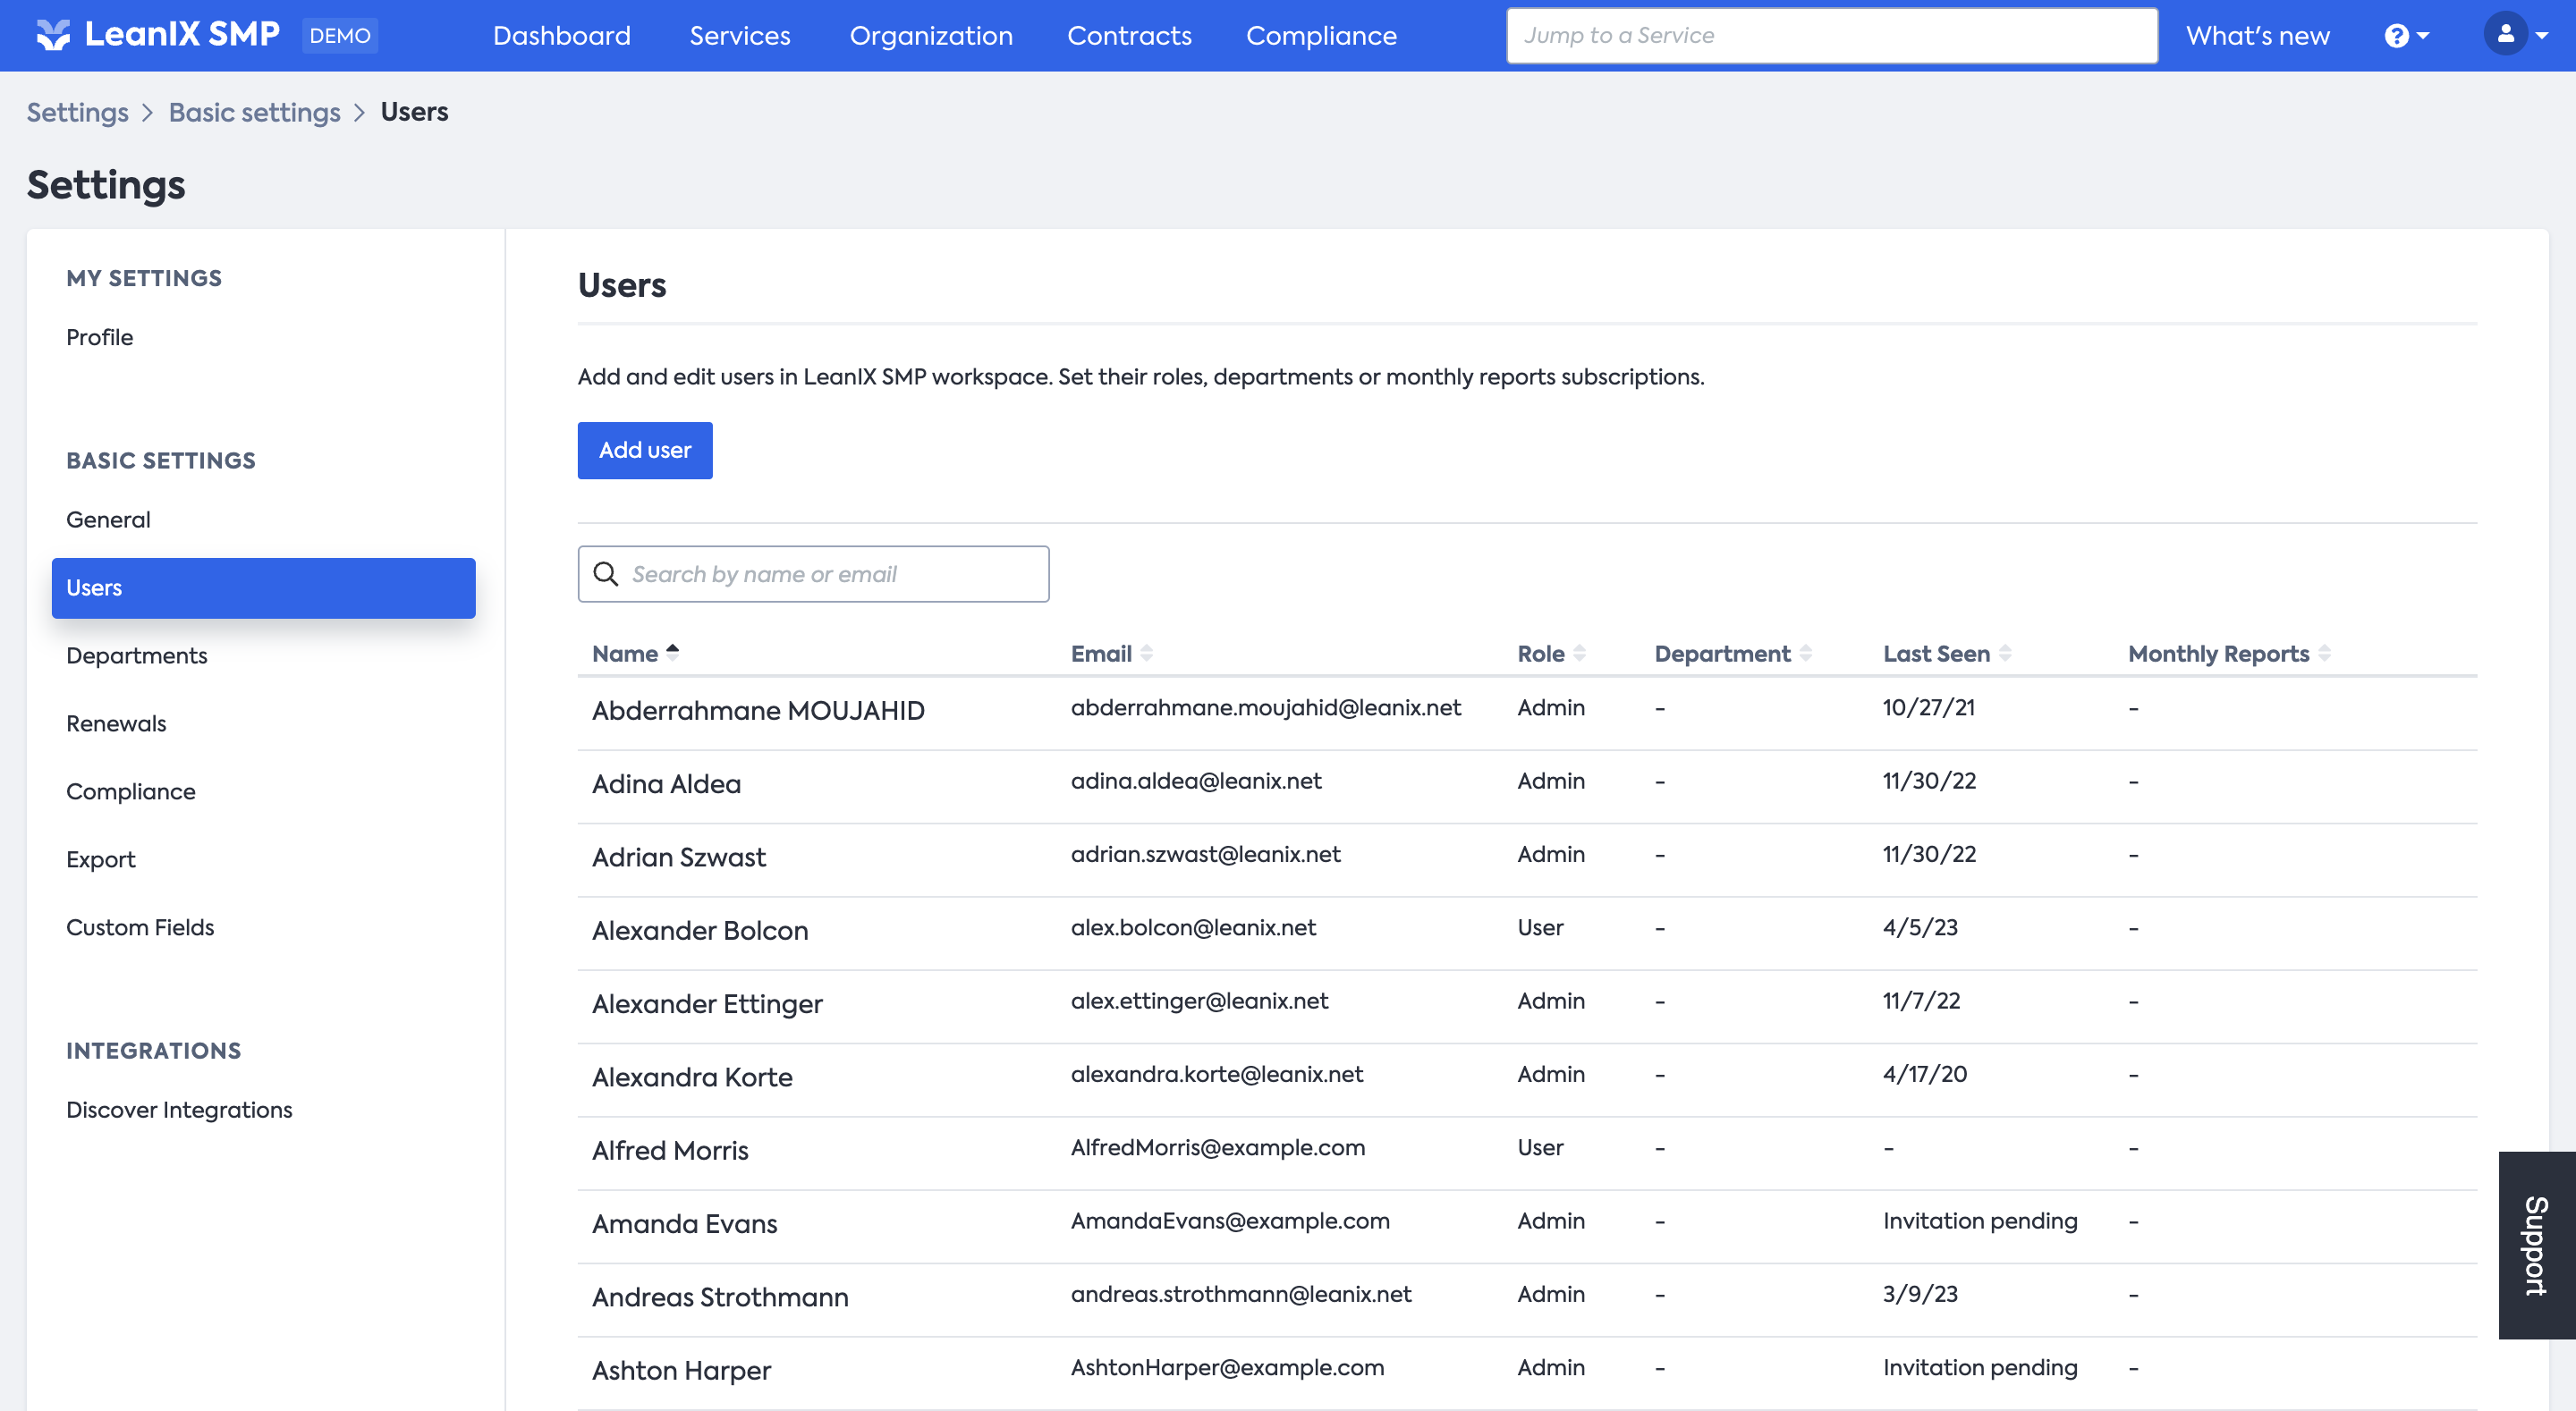The height and width of the screenshot is (1411, 2576).
Task: Sort users by Monthly Reports column
Action: tap(2324, 654)
